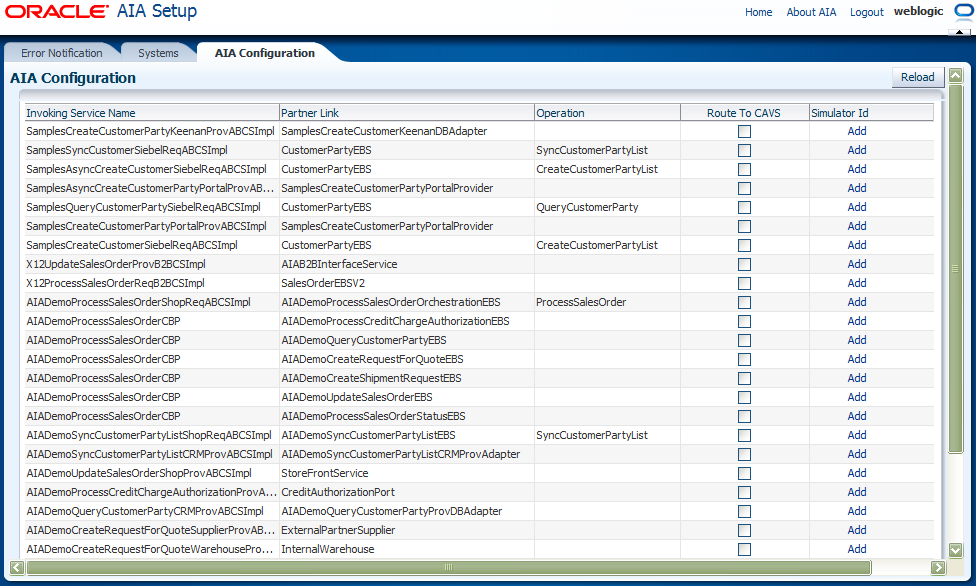This screenshot has height=586, width=976.
Task: Click the scroll down arrow of vertical scrollbar
Action: [955, 550]
